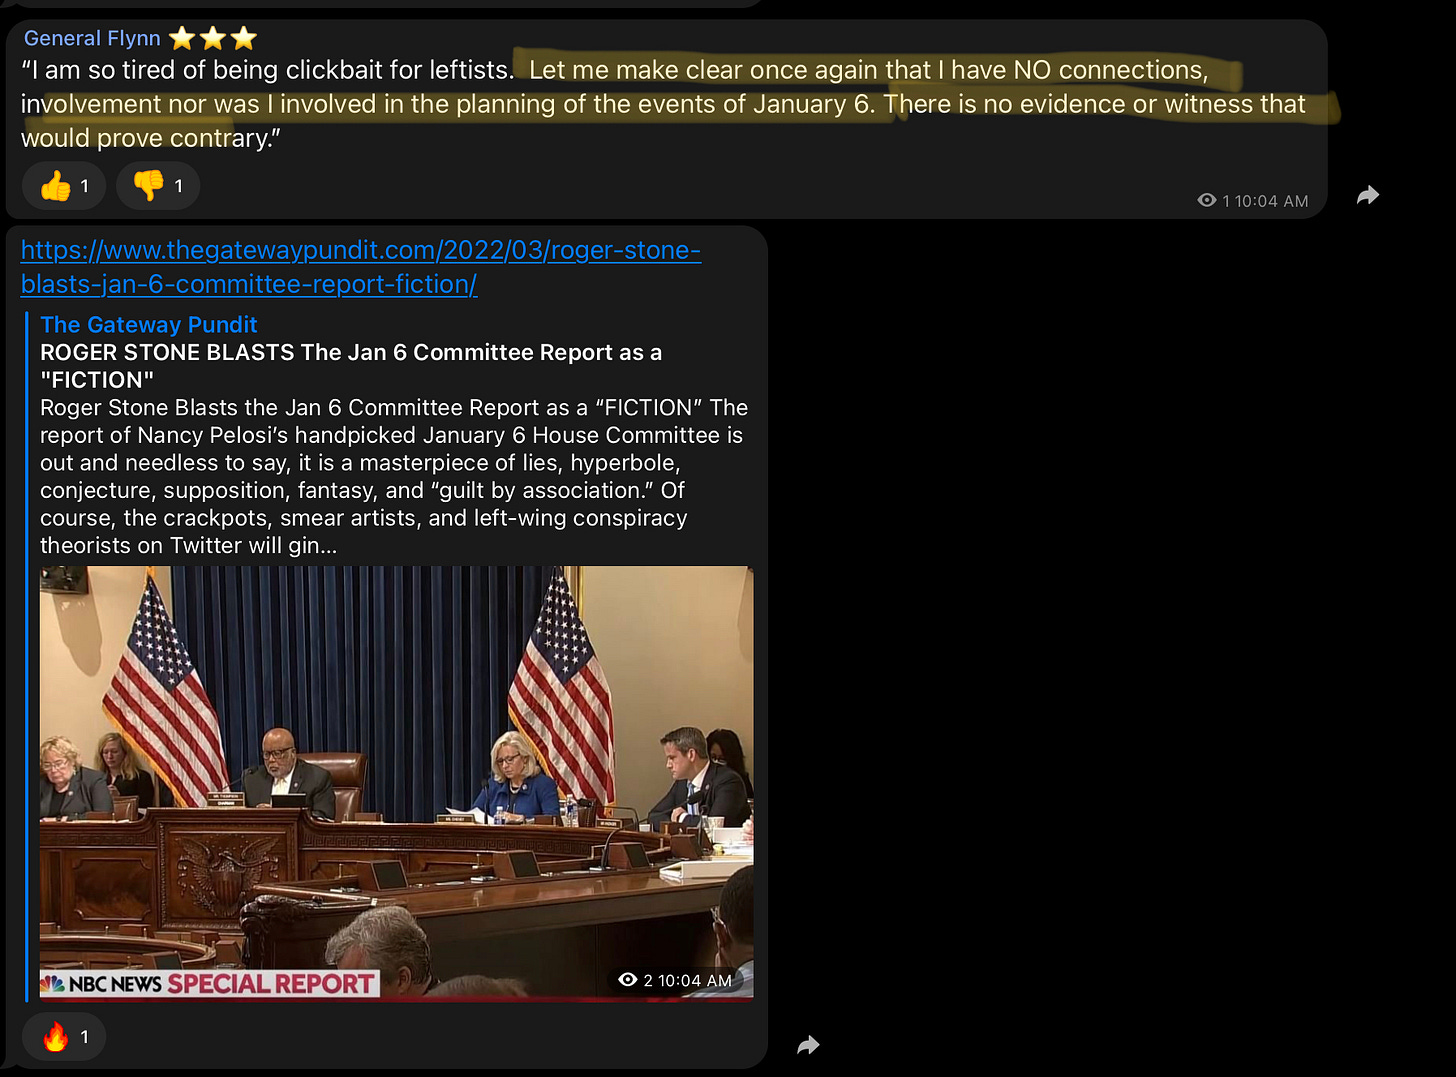Open the General Flynn sender name

(x=92, y=38)
